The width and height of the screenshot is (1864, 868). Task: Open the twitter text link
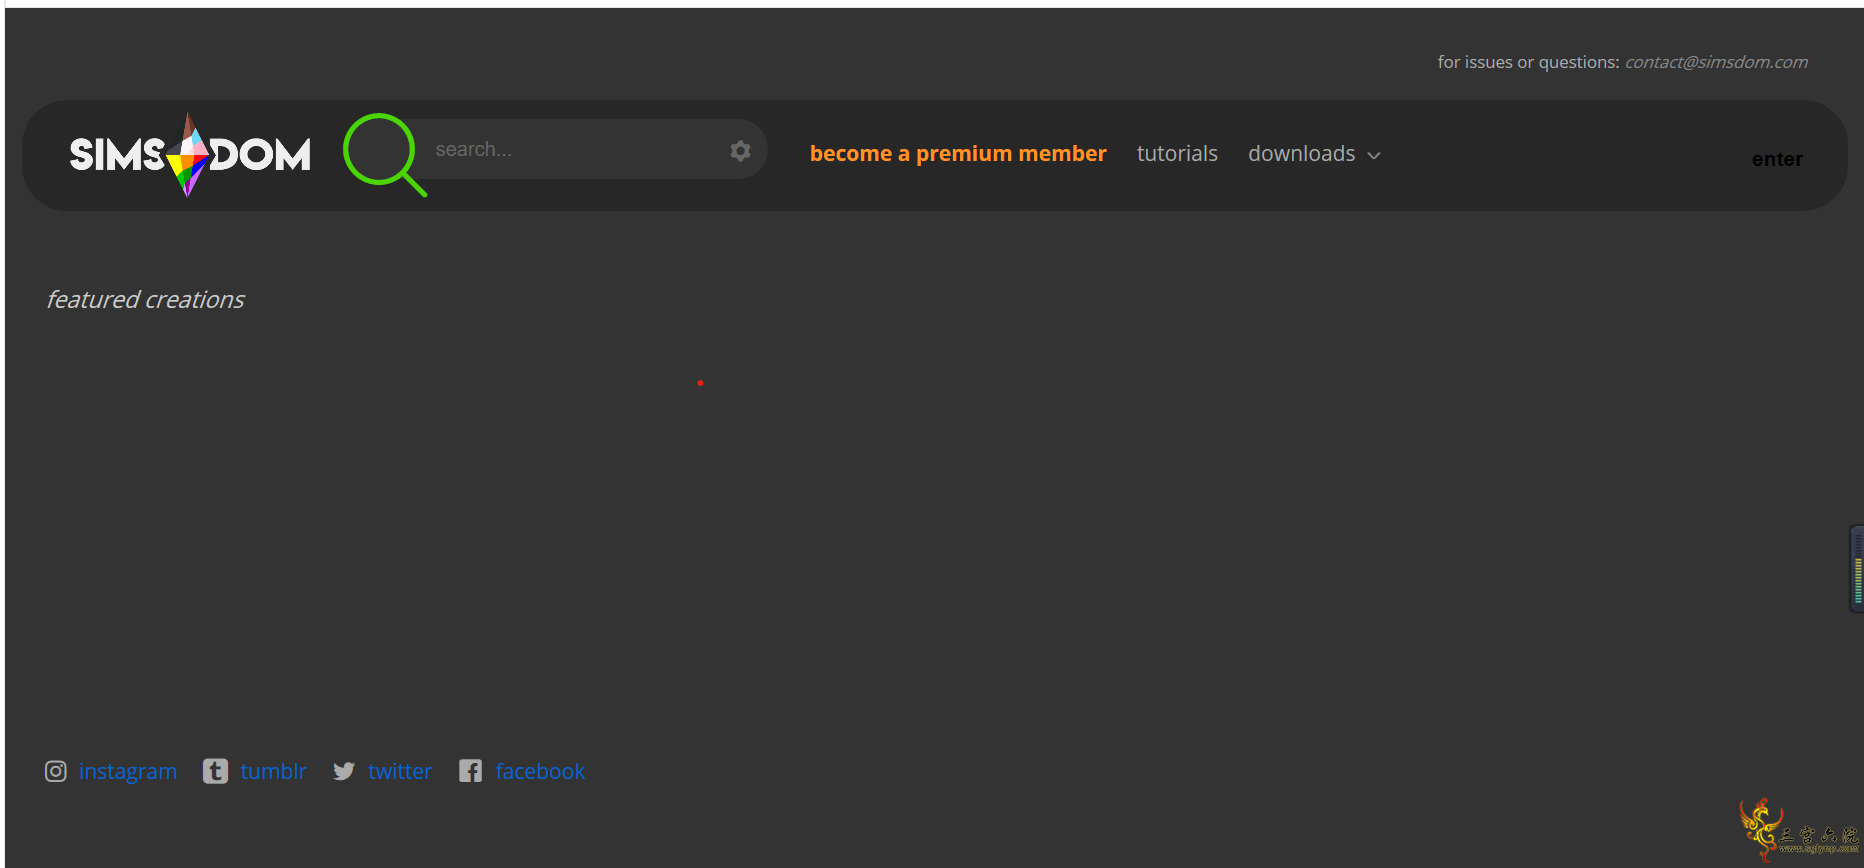pyautogui.click(x=400, y=771)
